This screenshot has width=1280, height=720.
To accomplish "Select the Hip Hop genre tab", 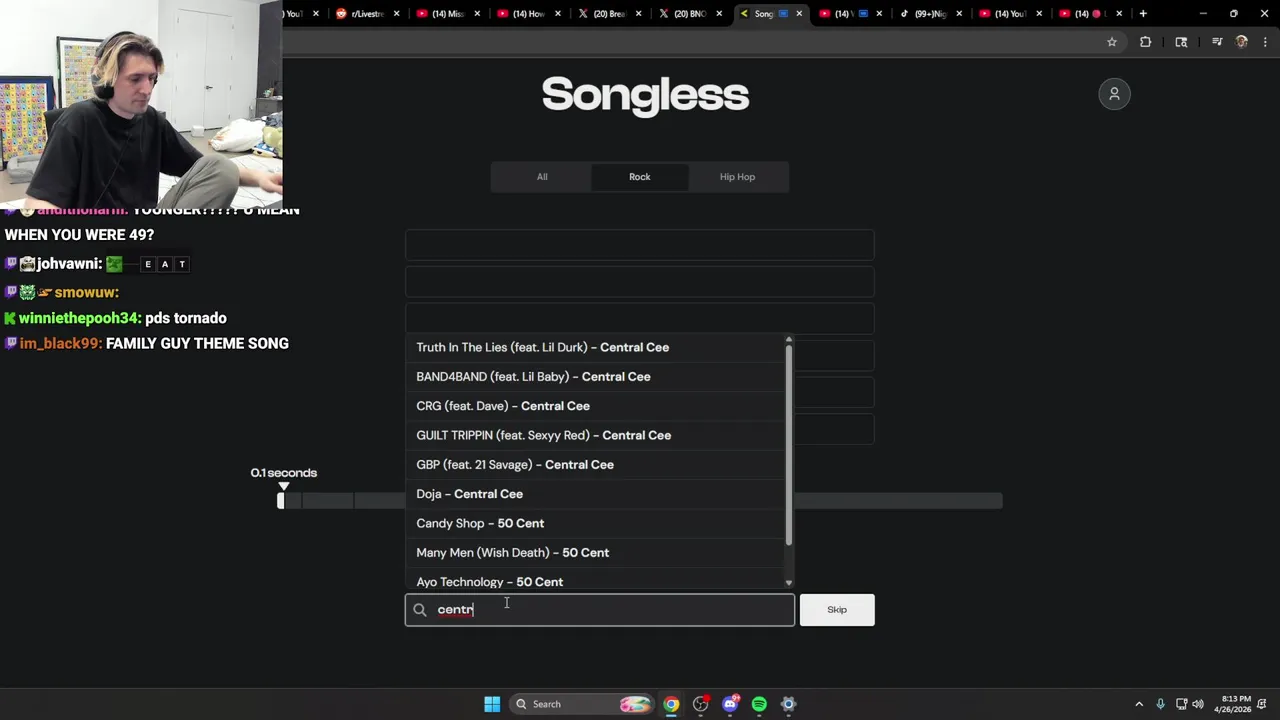I will pos(738,177).
